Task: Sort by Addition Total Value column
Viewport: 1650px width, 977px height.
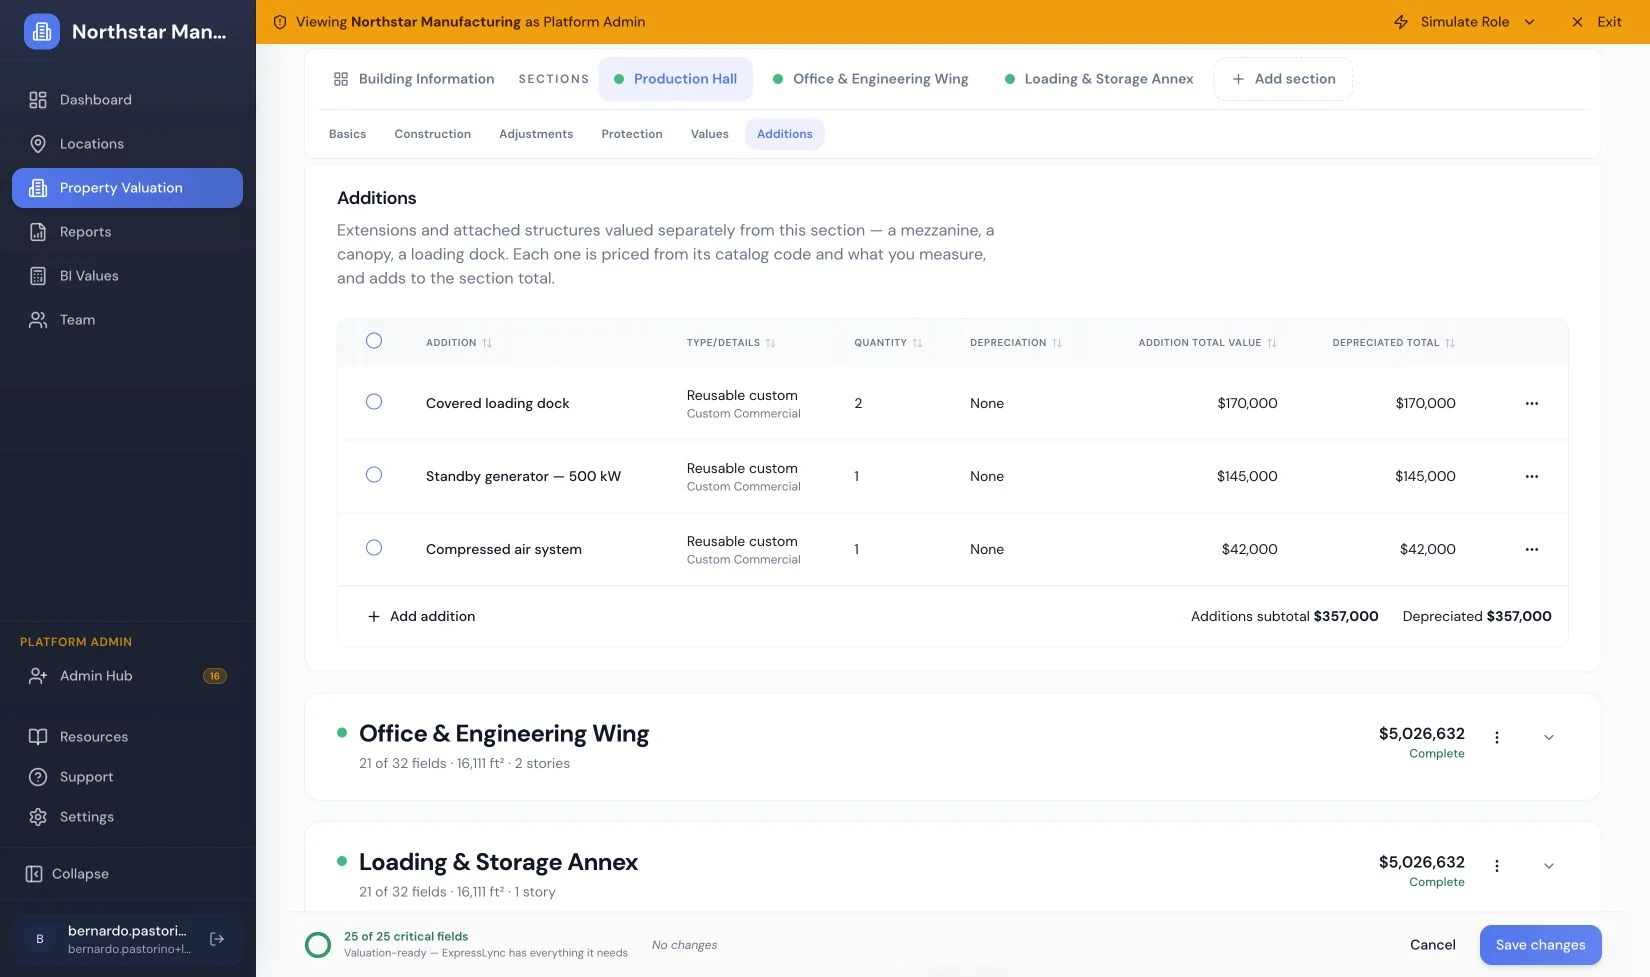Action: pos(1208,343)
